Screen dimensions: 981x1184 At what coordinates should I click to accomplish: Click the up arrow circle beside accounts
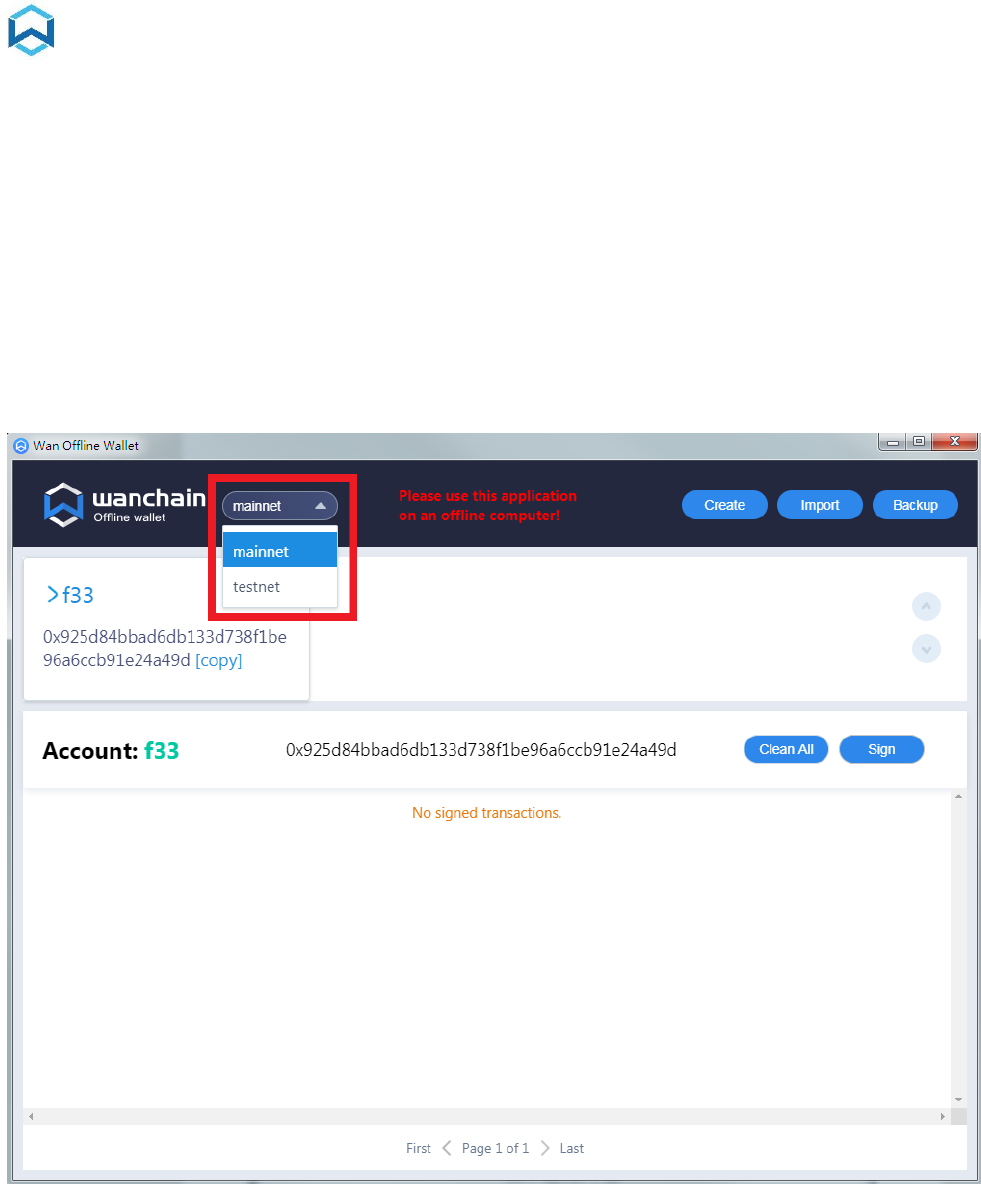[926, 606]
